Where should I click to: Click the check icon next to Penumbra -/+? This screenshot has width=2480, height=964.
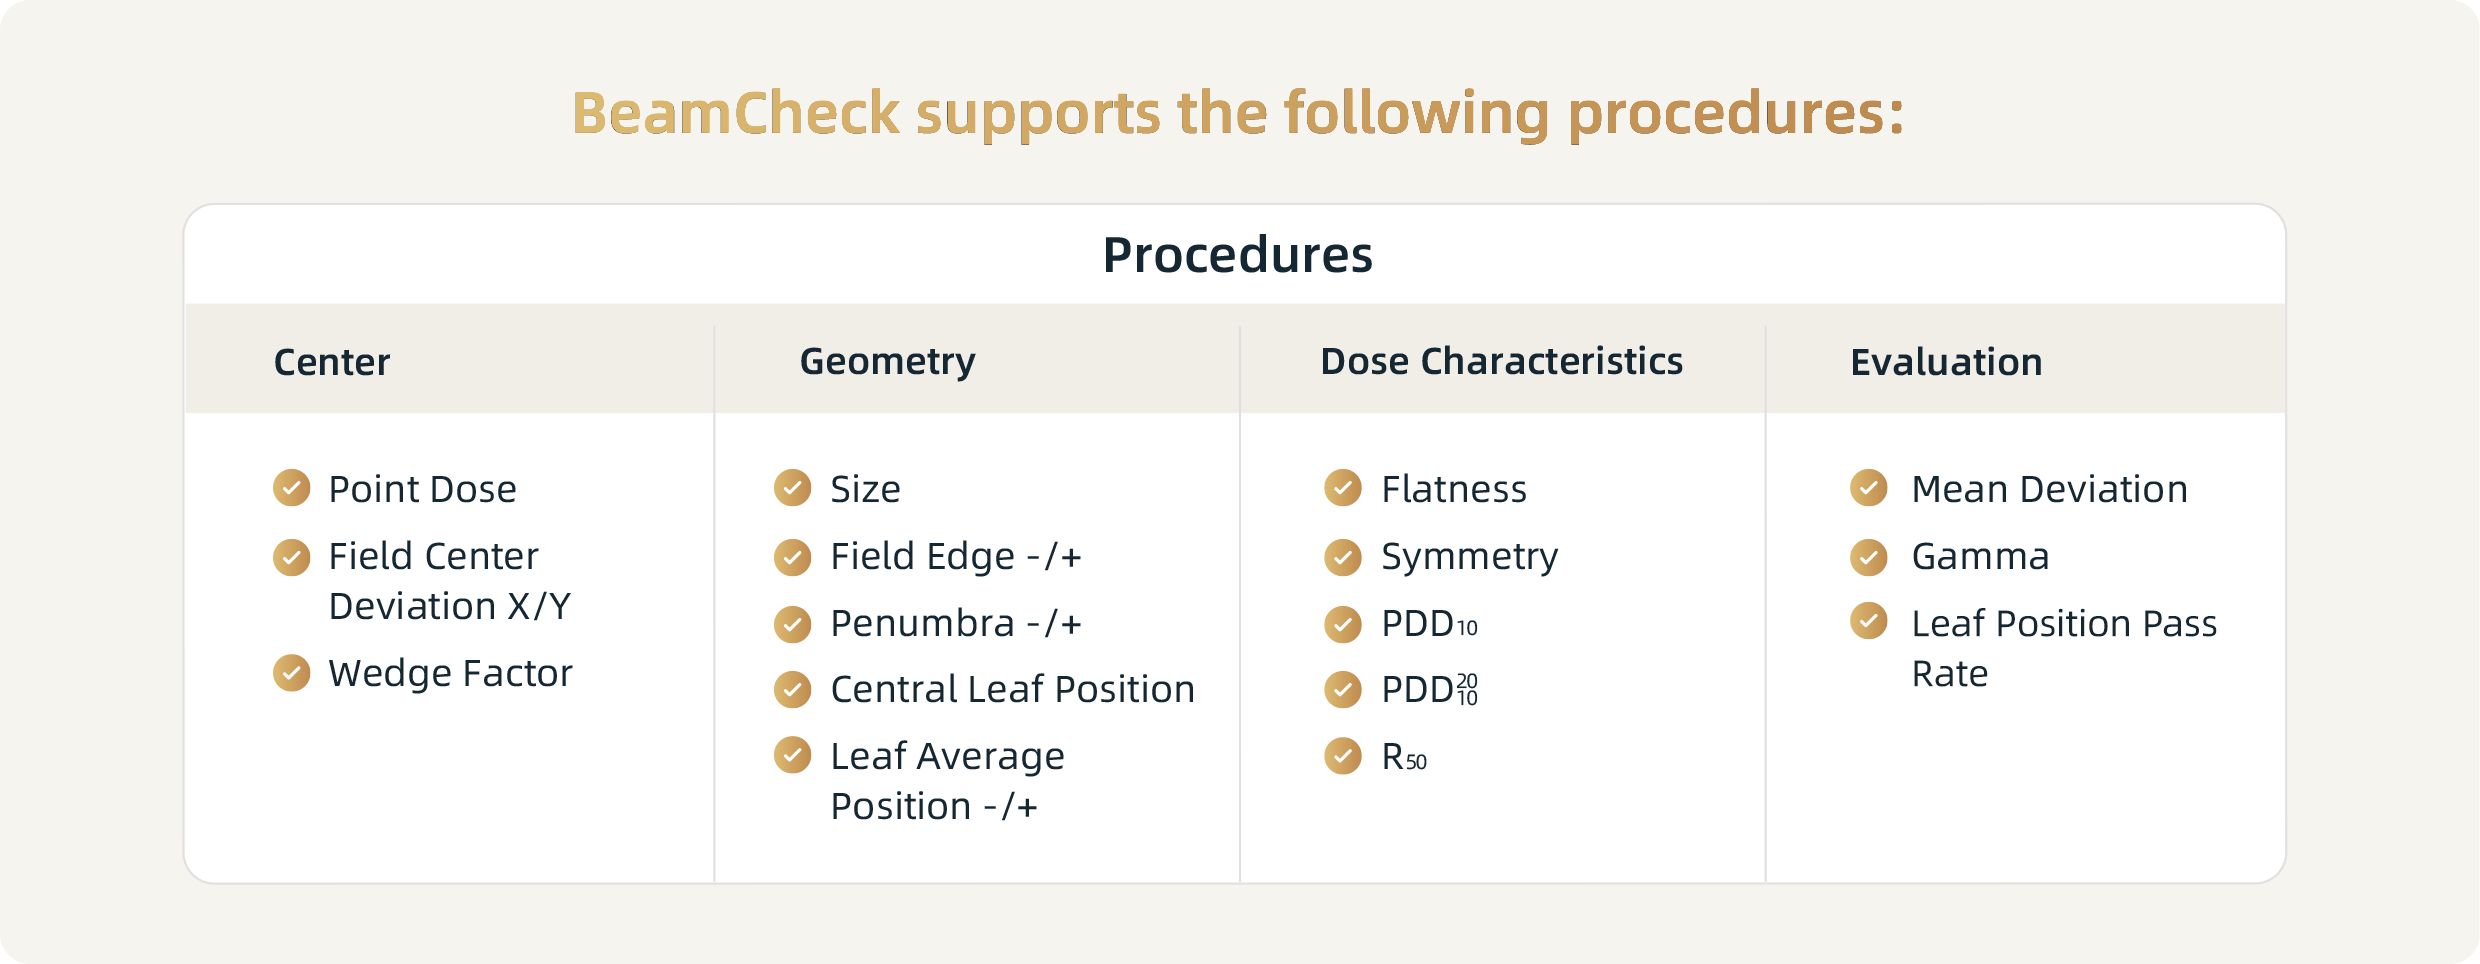tap(793, 623)
